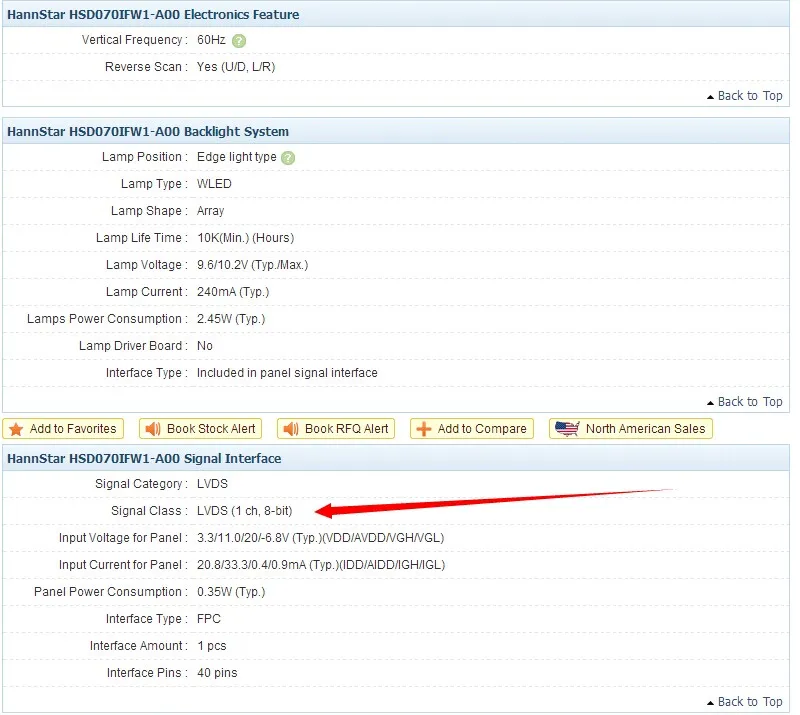
Task: Select '2.45W (Typ.)' value
Action: pyautogui.click(x=231, y=319)
